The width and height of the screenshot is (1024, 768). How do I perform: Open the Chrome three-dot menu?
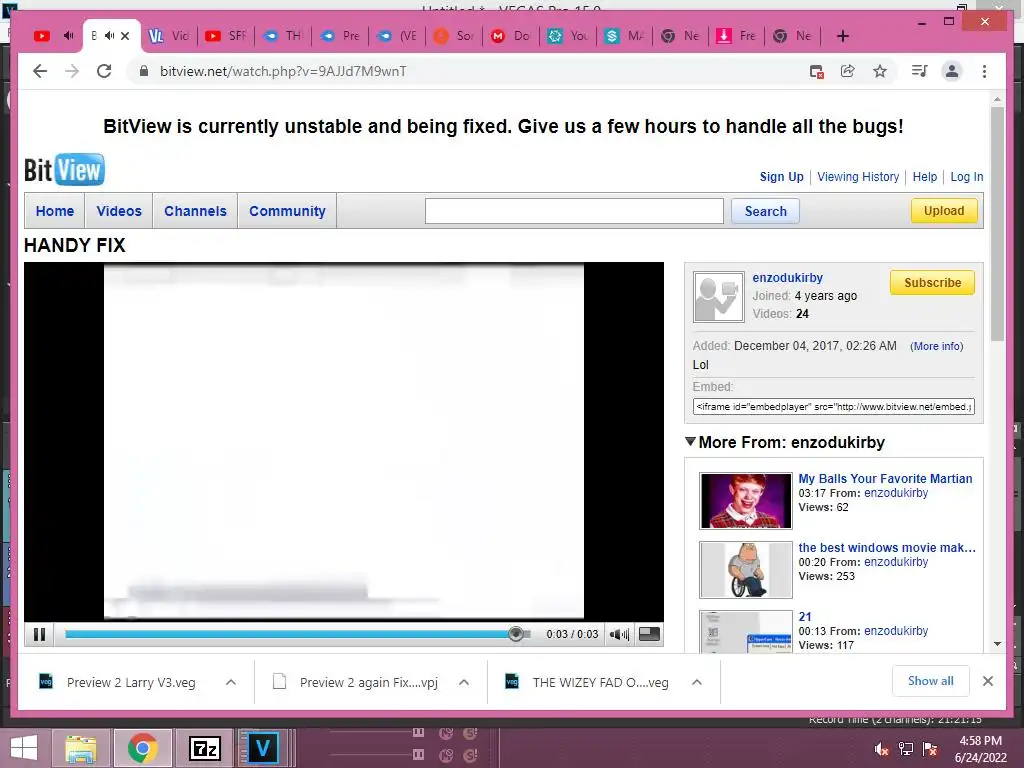(984, 71)
